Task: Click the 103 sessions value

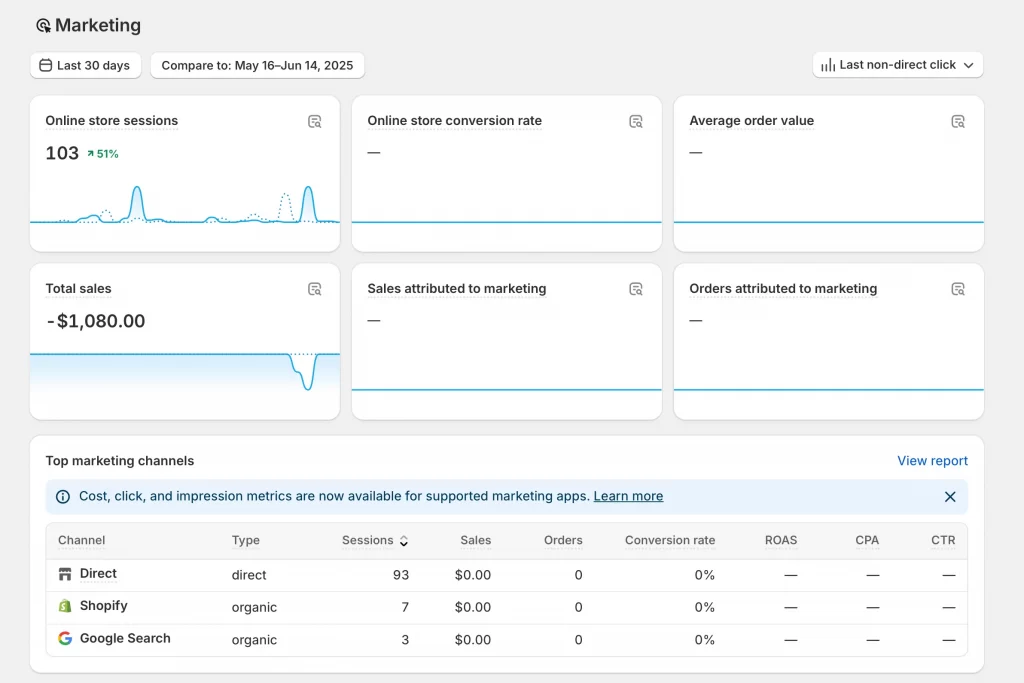Action: (x=62, y=153)
